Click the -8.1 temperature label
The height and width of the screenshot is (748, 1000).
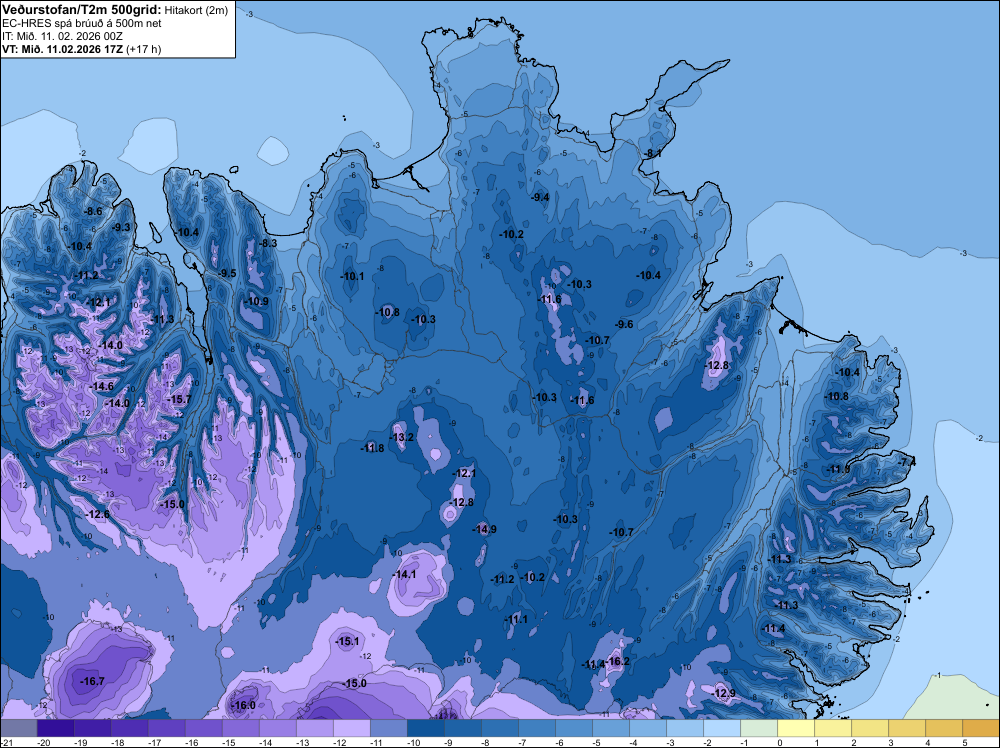click(x=652, y=154)
